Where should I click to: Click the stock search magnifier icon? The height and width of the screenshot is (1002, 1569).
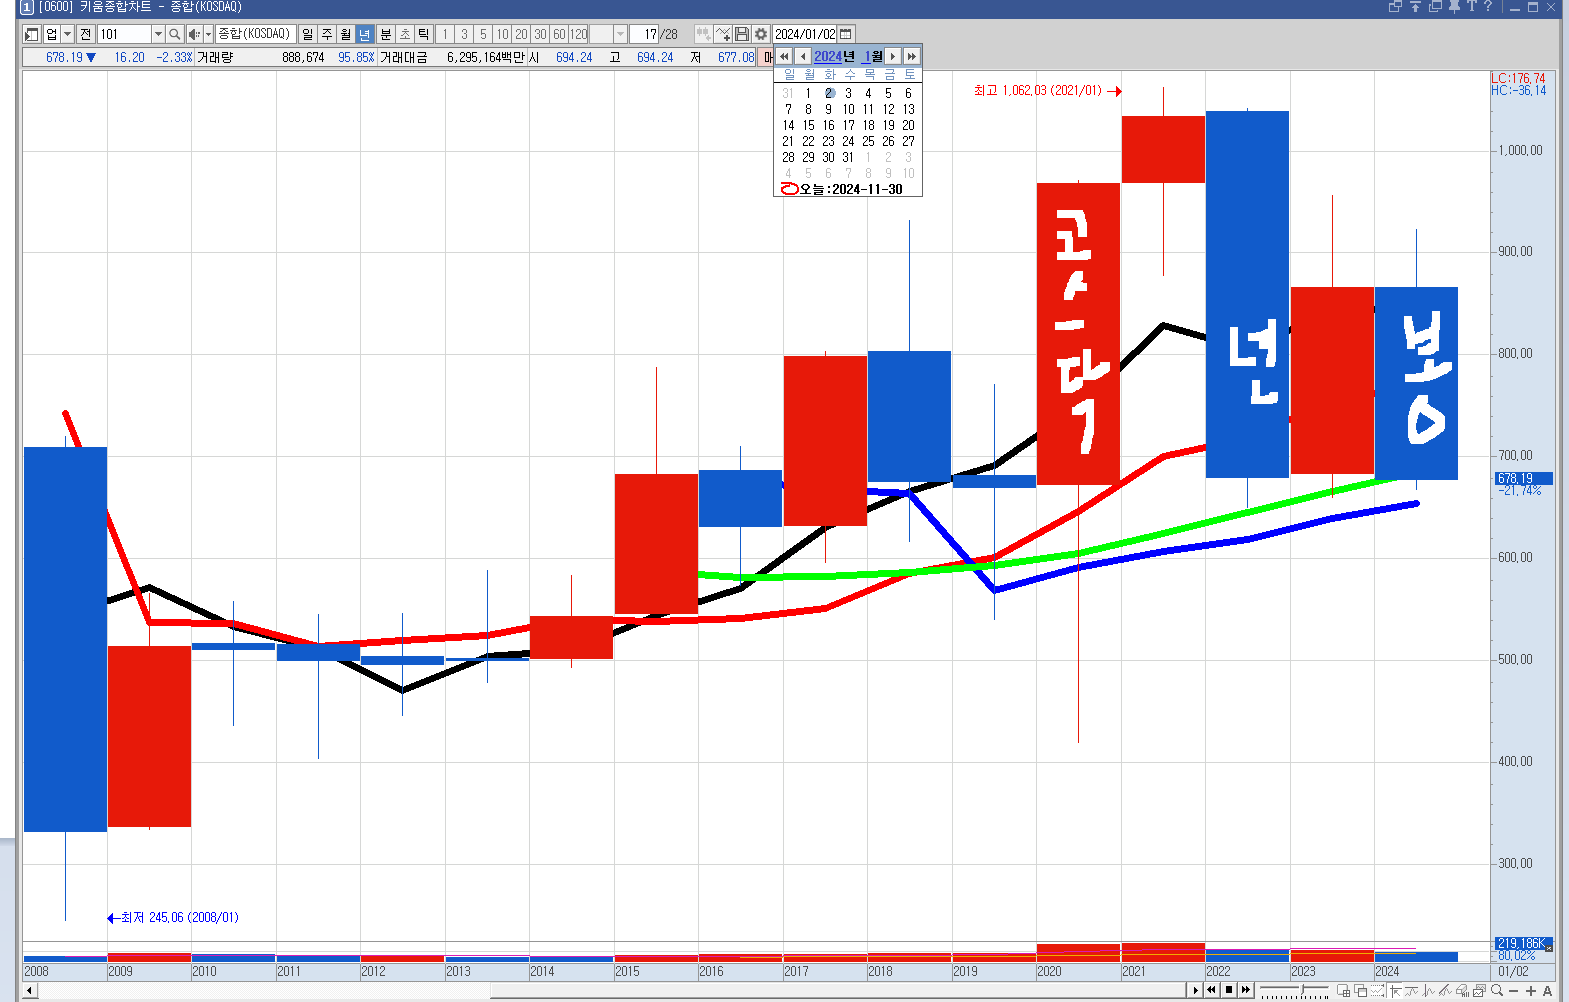174,34
